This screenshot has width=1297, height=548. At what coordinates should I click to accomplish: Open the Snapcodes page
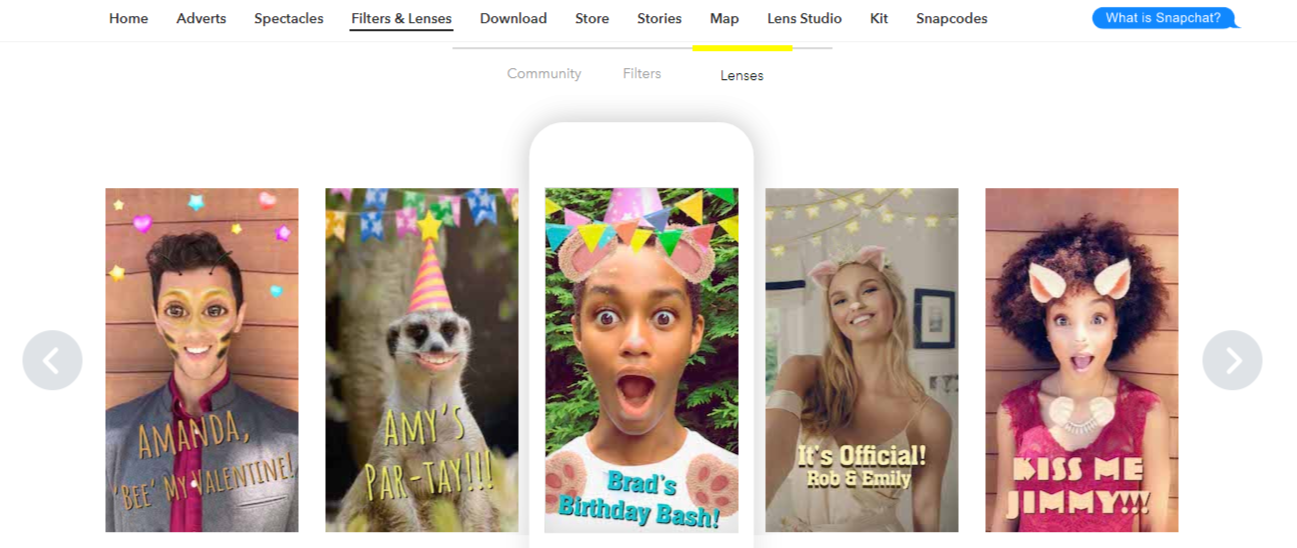pyautogui.click(x=951, y=19)
